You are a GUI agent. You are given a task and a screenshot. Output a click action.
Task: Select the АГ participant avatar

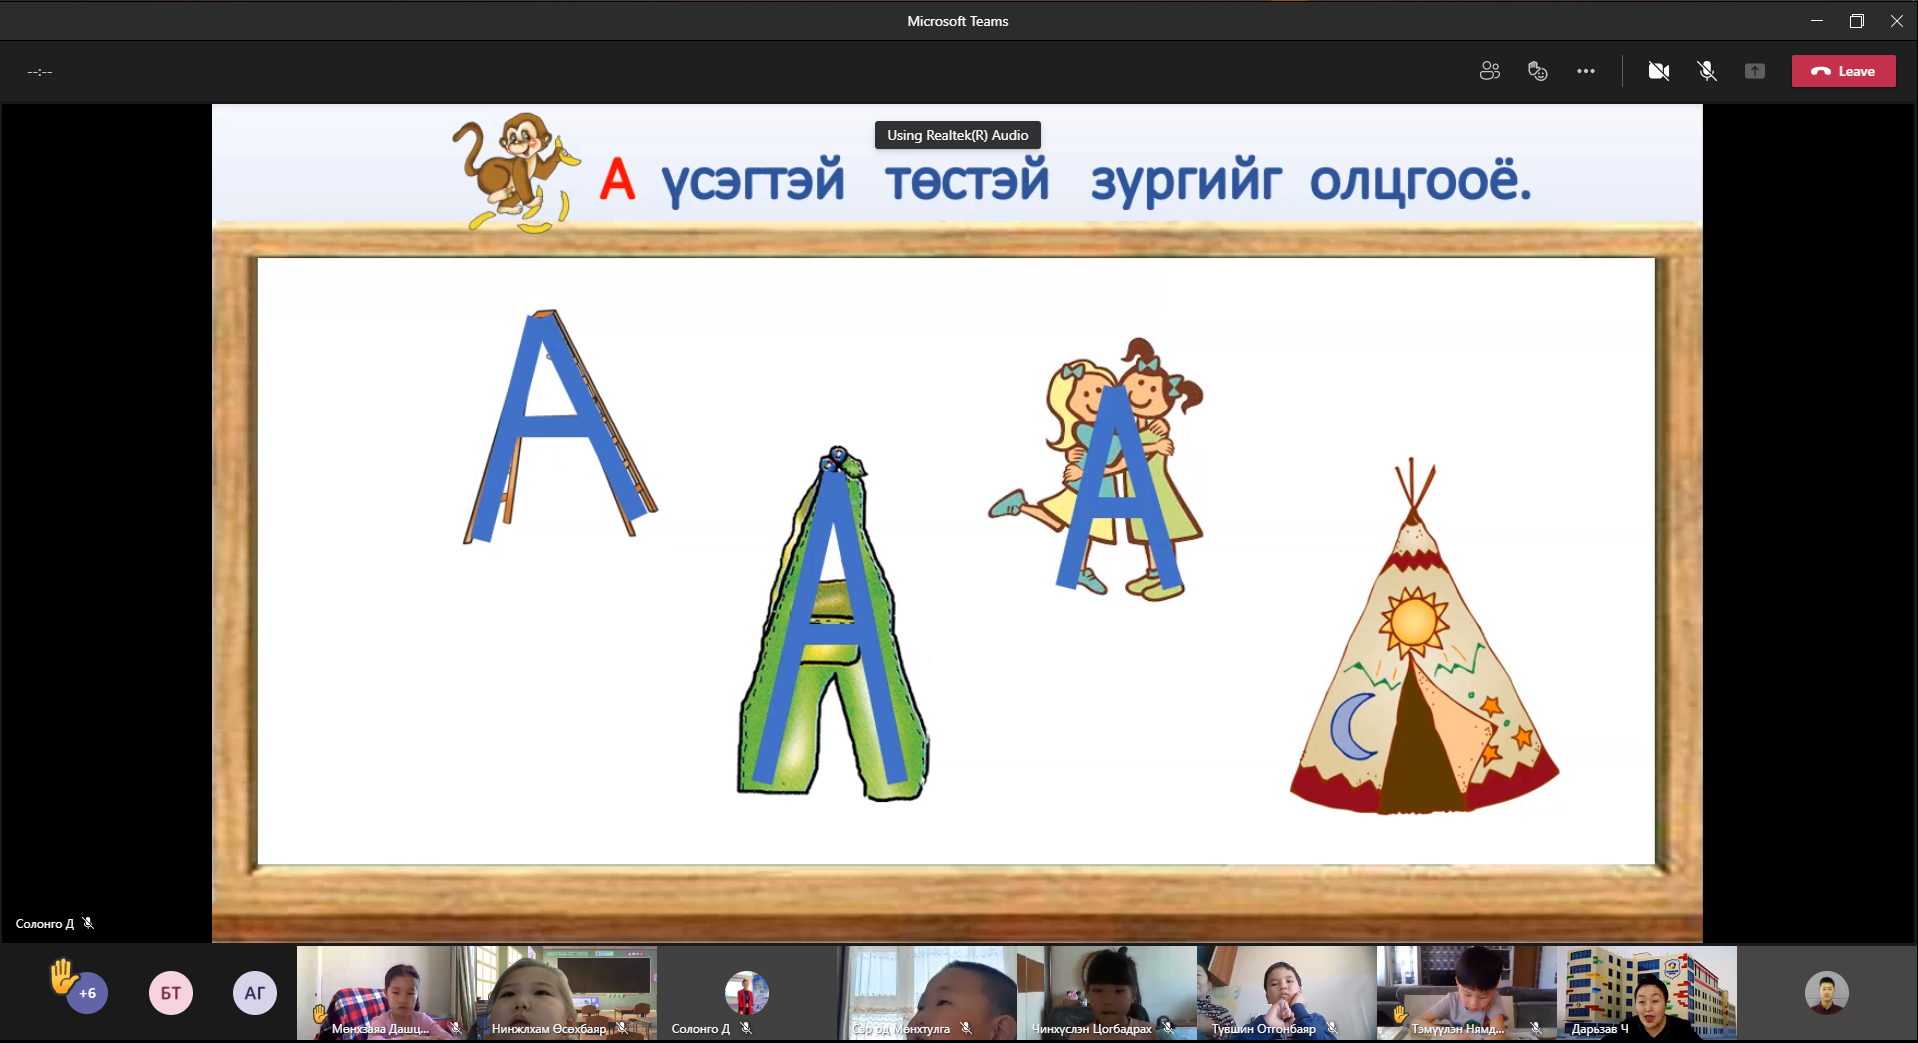pyautogui.click(x=255, y=993)
